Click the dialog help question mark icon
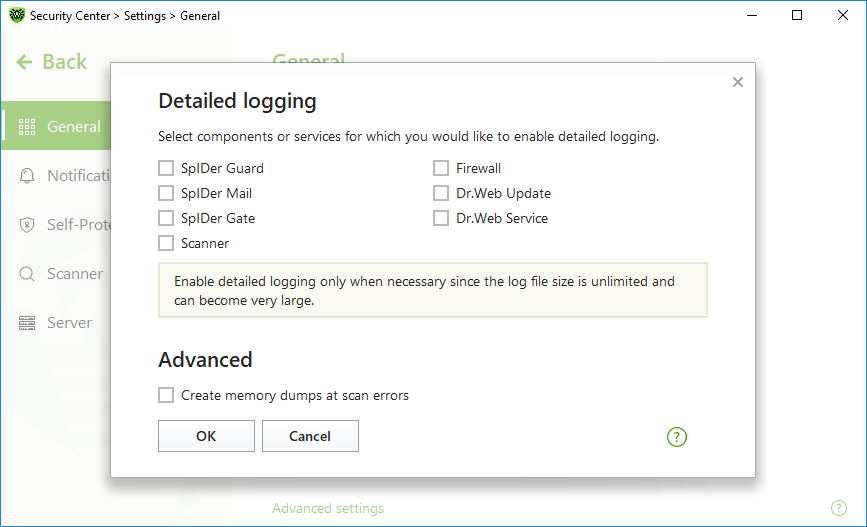Viewport: 867px width, 527px height. [676, 437]
